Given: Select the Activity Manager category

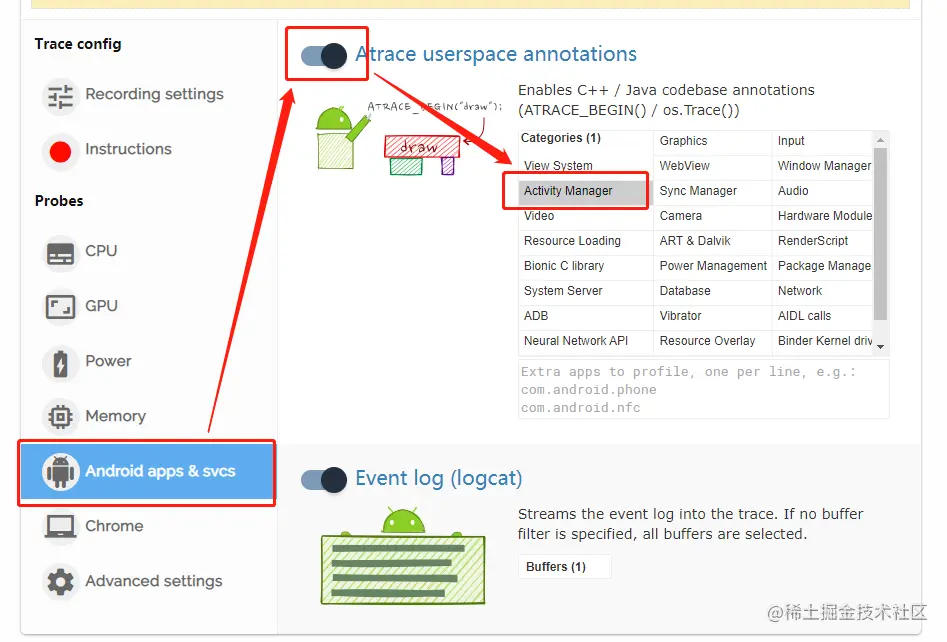Looking at the screenshot, I should pyautogui.click(x=585, y=191).
